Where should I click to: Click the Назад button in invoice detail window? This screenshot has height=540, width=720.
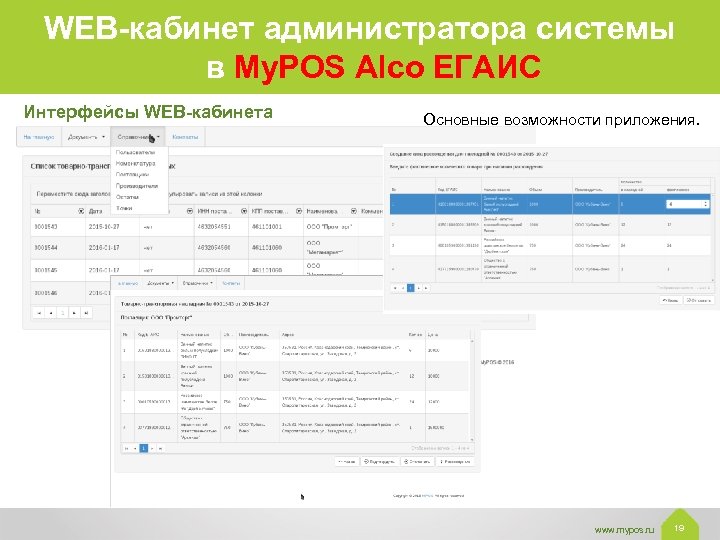[347, 461]
